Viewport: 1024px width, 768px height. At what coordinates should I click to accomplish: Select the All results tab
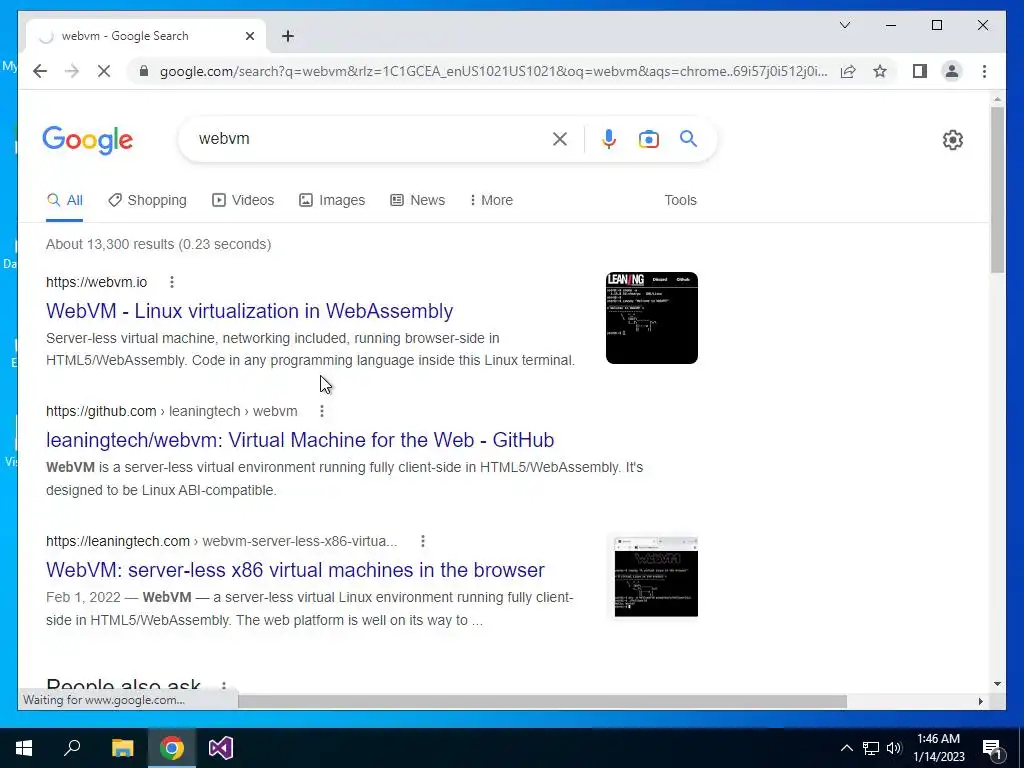[65, 200]
